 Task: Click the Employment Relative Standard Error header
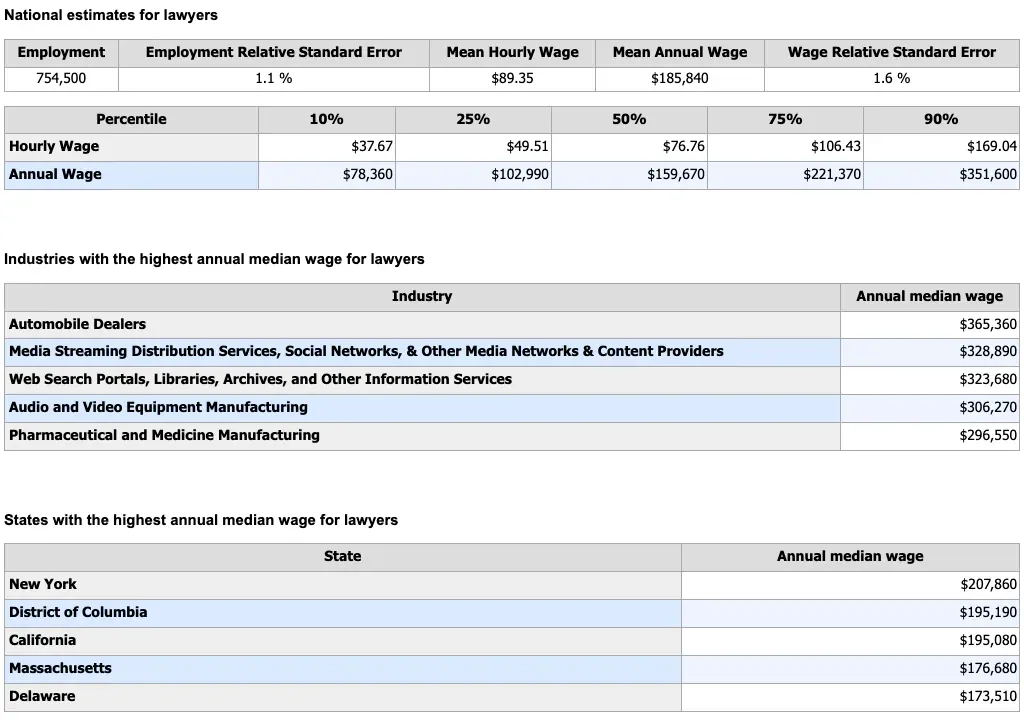[274, 52]
